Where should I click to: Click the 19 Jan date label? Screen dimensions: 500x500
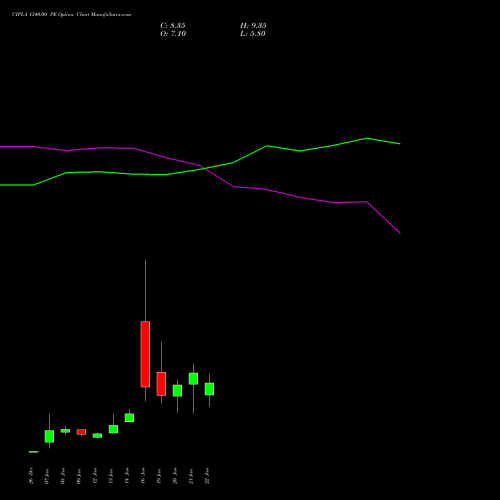pos(159,476)
